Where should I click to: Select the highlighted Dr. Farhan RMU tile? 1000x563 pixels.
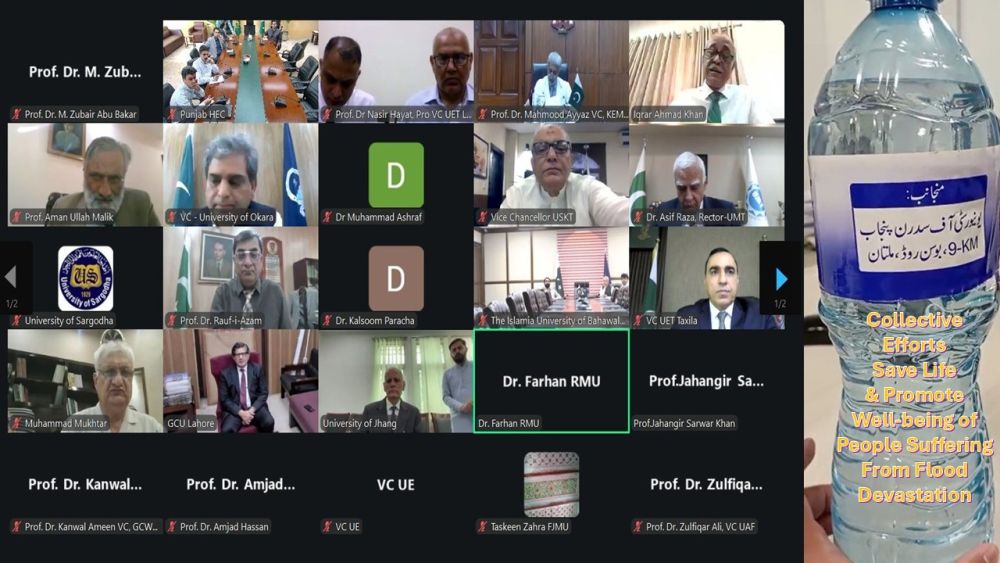[552, 381]
